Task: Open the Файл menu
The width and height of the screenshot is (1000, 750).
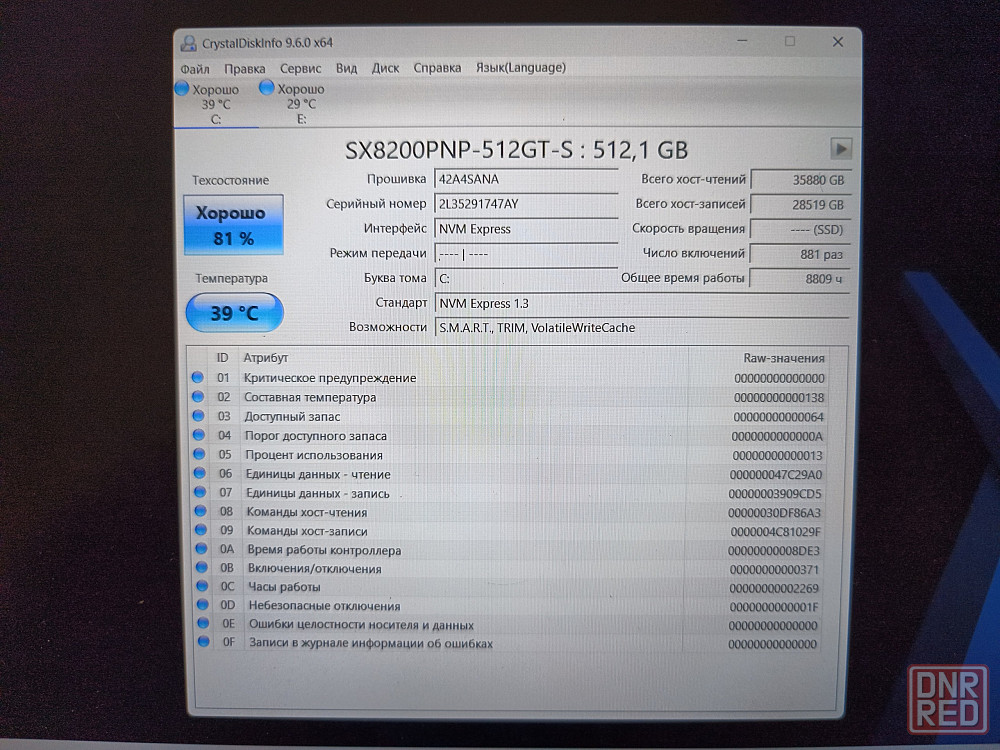Action: 195,68
